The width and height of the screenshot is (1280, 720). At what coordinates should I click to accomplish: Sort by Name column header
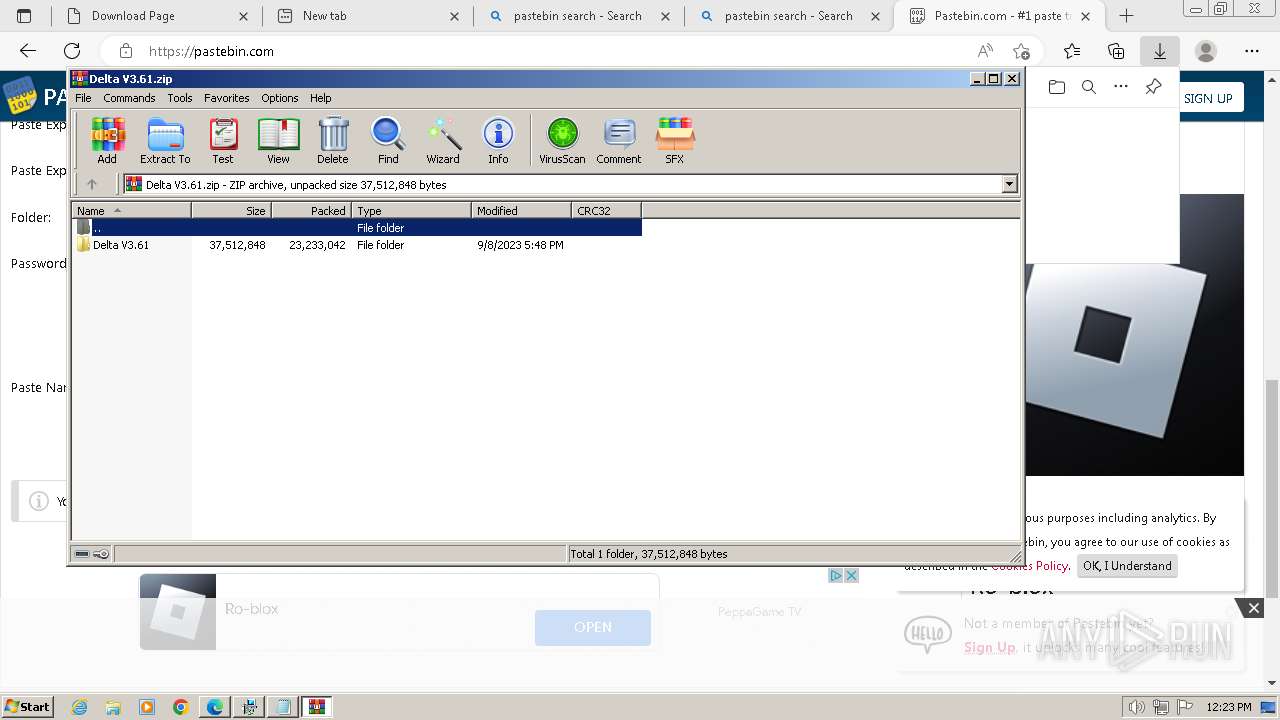point(131,210)
